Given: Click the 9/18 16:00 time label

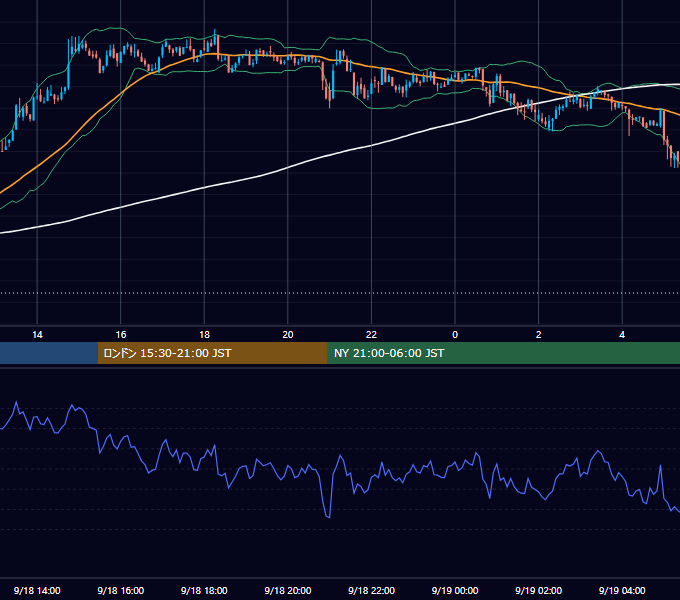Looking at the screenshot, I should (x=121, y=590).
